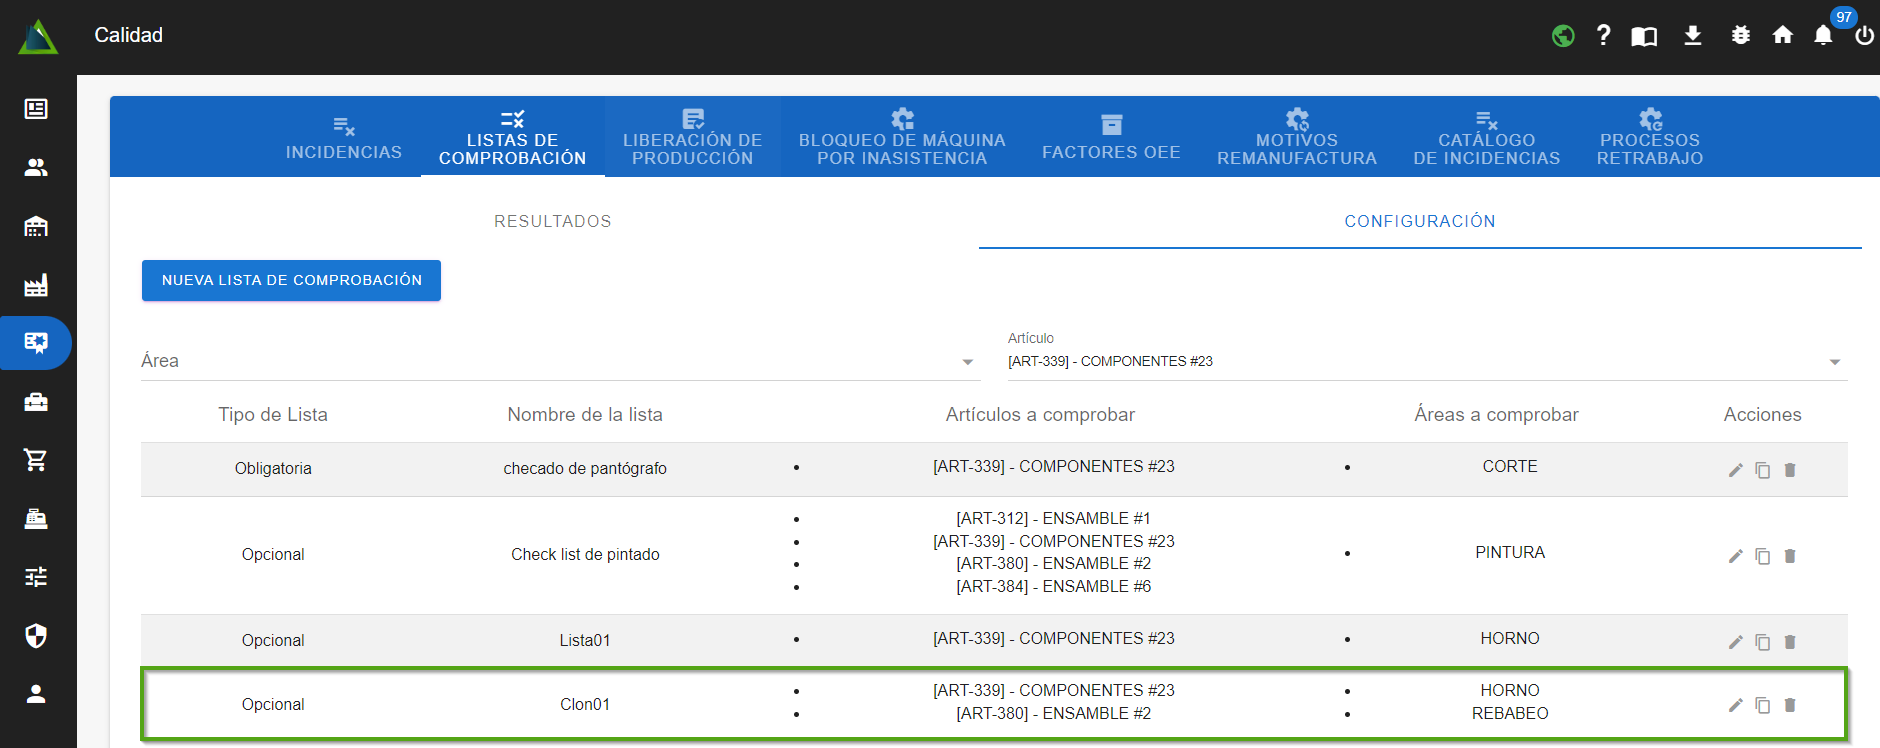
Task: Switch to the Incidencias tab
Action: tap(343, 138)
